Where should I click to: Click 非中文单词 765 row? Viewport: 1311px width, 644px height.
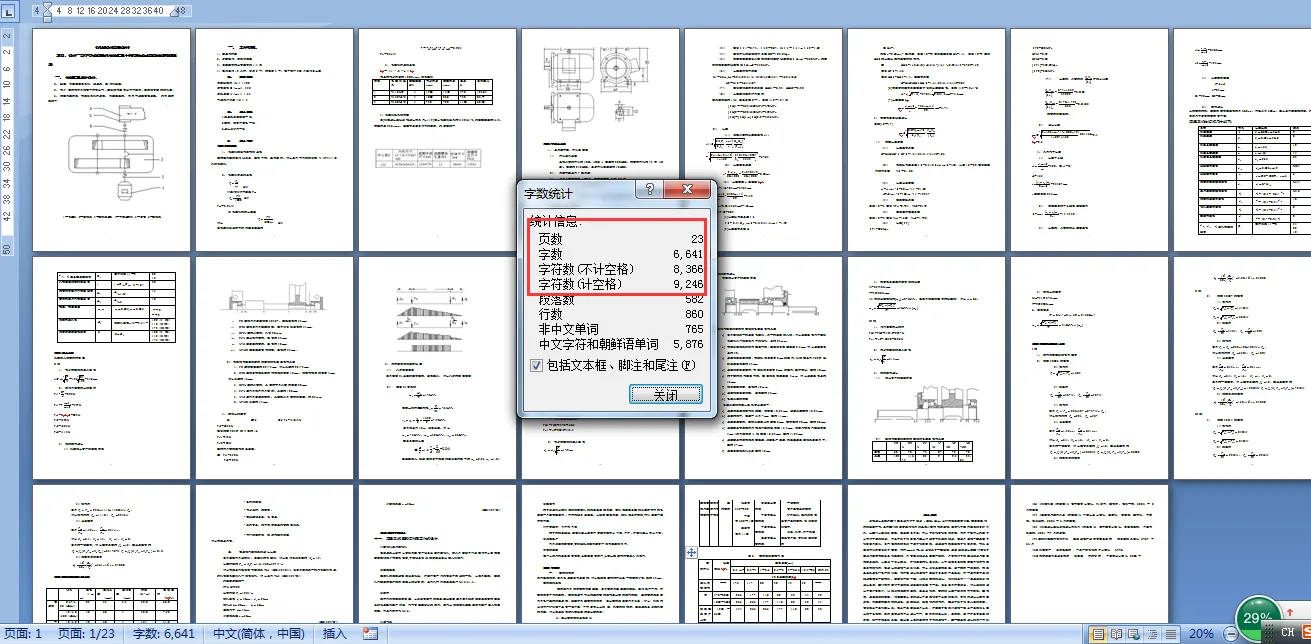(x=620, y=329)
